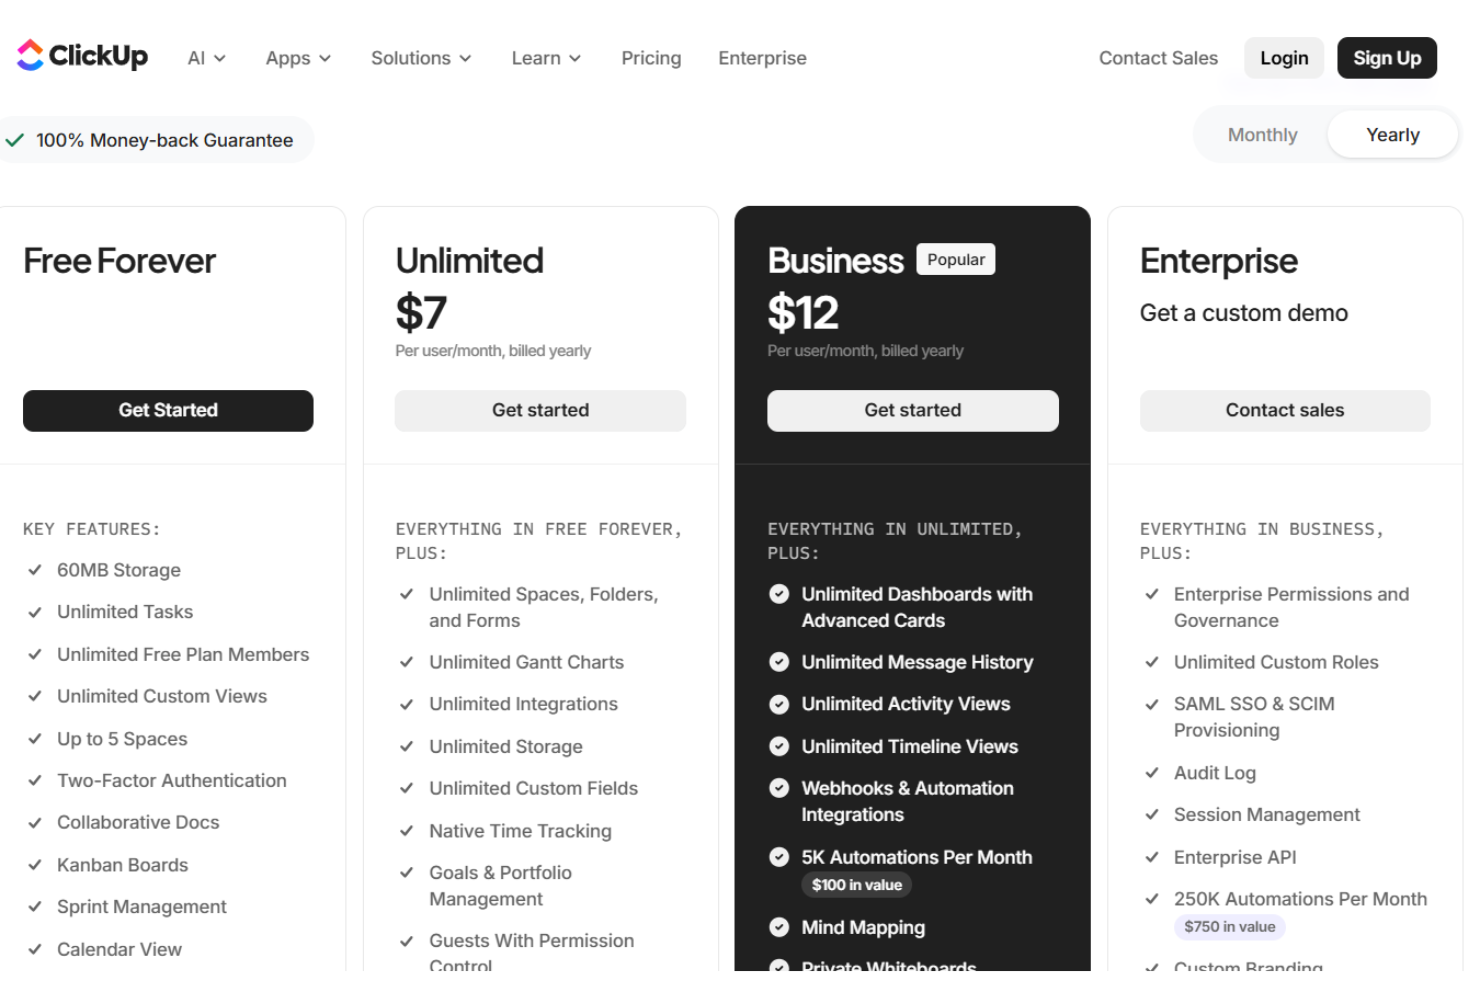Viewport: 1480px width, 987px height.
Task: Click the check icon next to Audit Log
Action: pos(1151,773)
